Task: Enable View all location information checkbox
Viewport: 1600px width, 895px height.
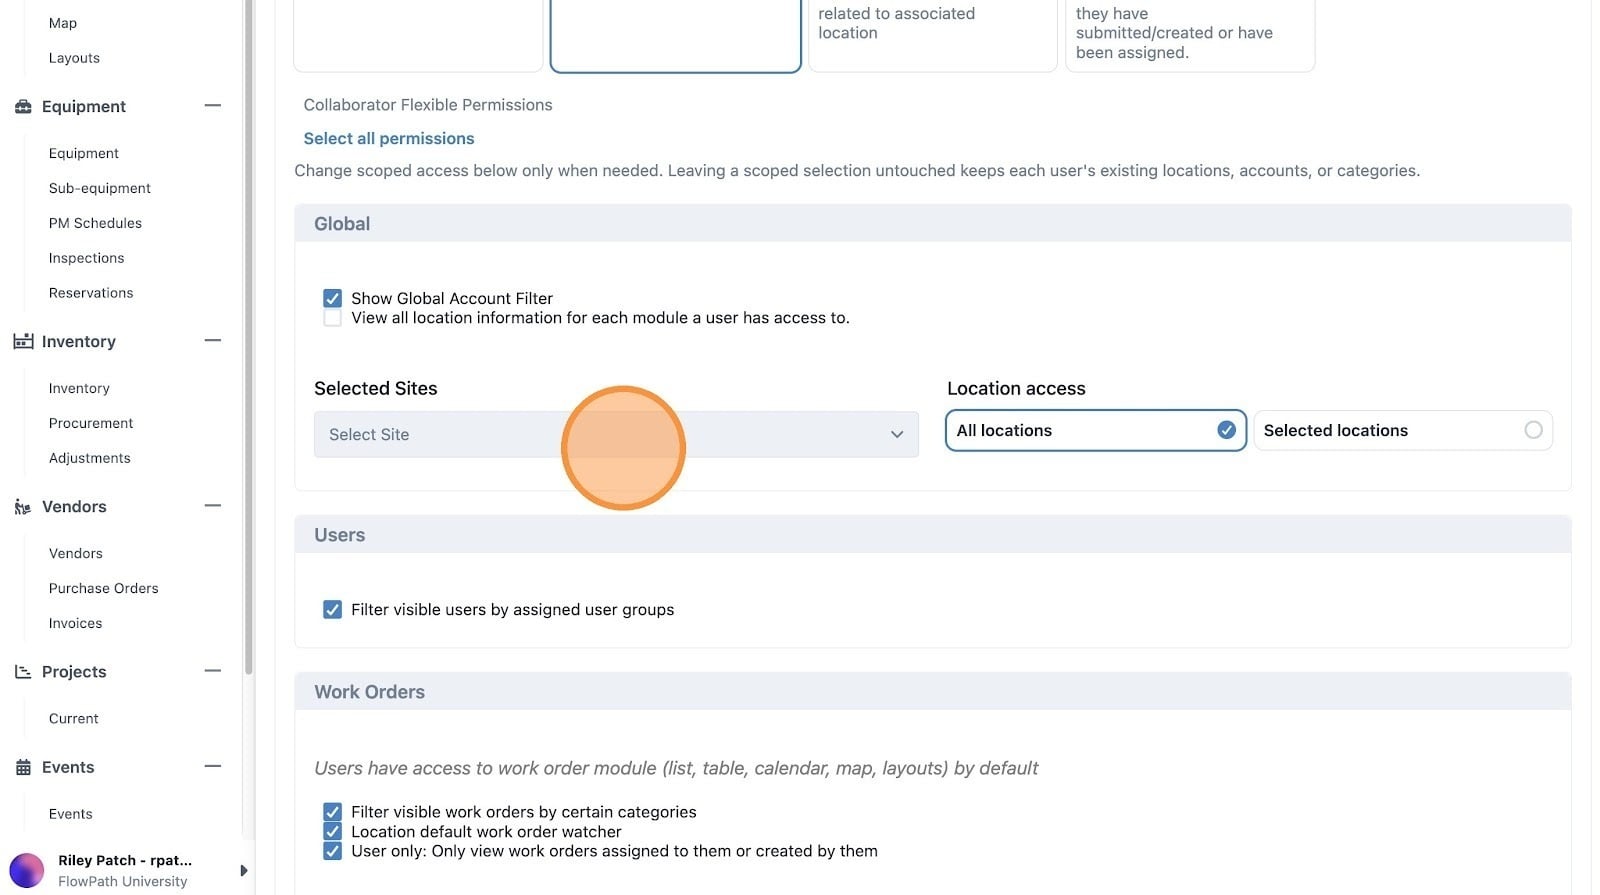Action: pyautogui.click(x=332, y=318)
